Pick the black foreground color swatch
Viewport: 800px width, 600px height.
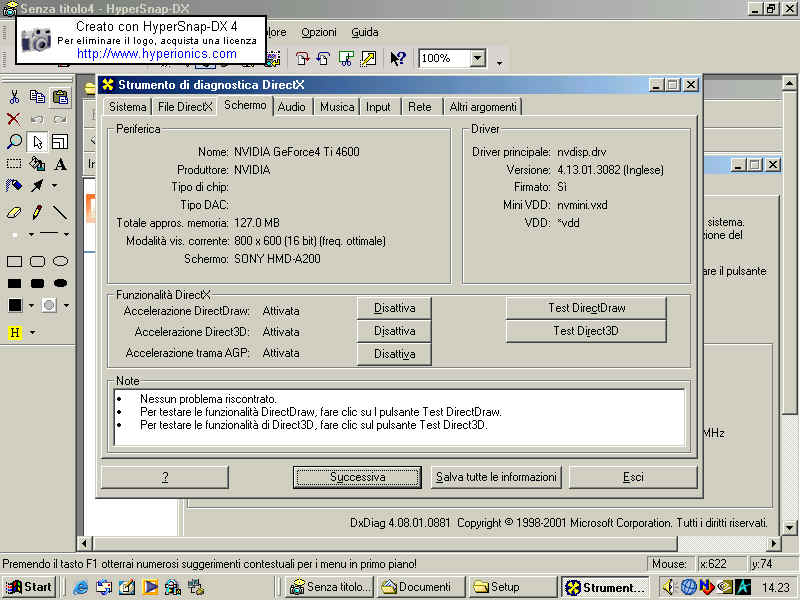[15, 305]
